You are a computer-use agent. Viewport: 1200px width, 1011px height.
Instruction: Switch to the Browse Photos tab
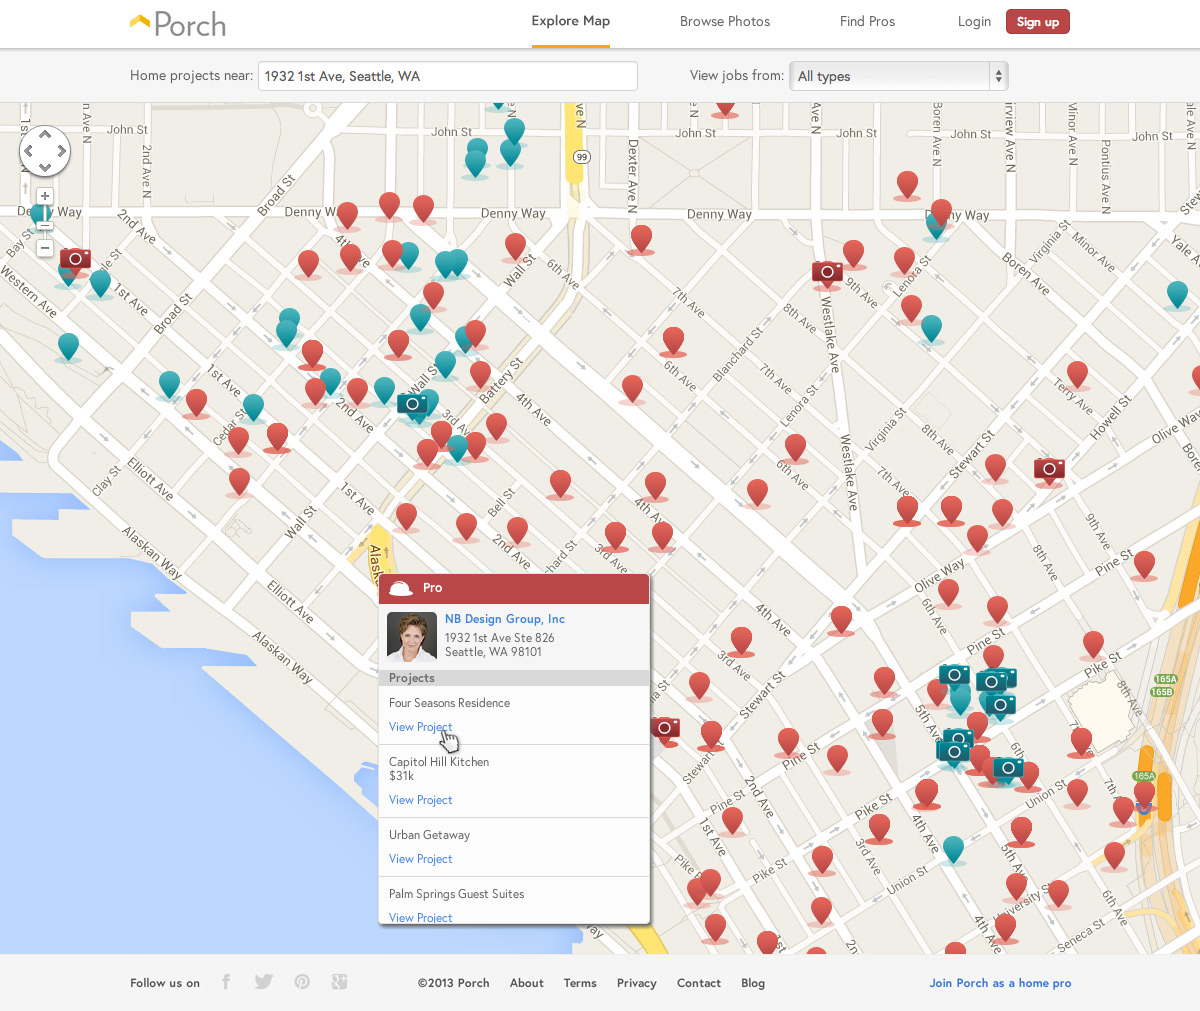725,21
